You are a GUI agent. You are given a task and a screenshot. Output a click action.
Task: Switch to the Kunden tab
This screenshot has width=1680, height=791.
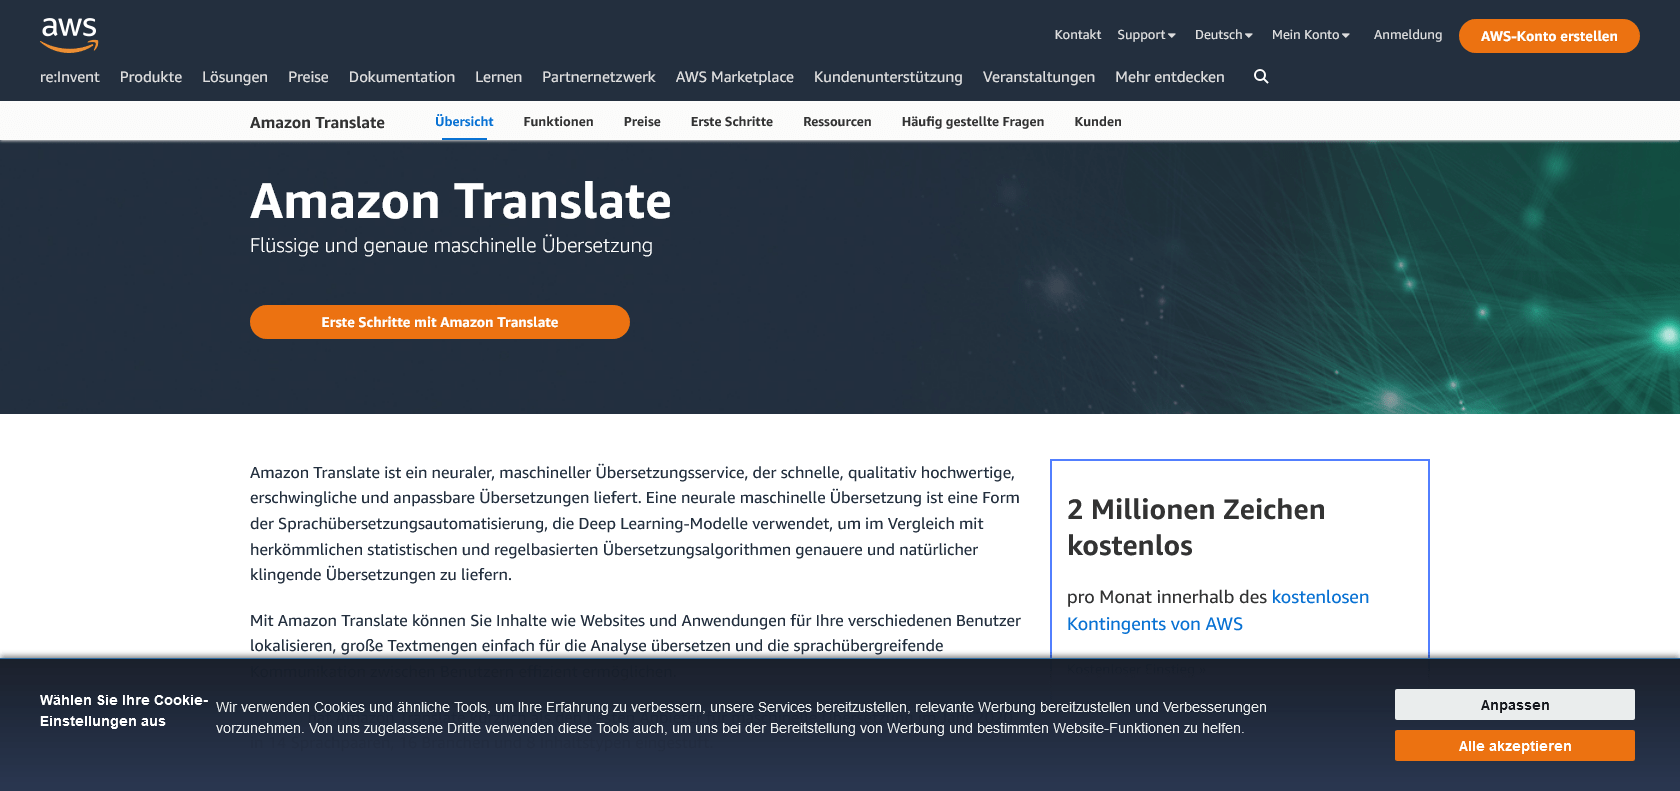point(1098,122)
